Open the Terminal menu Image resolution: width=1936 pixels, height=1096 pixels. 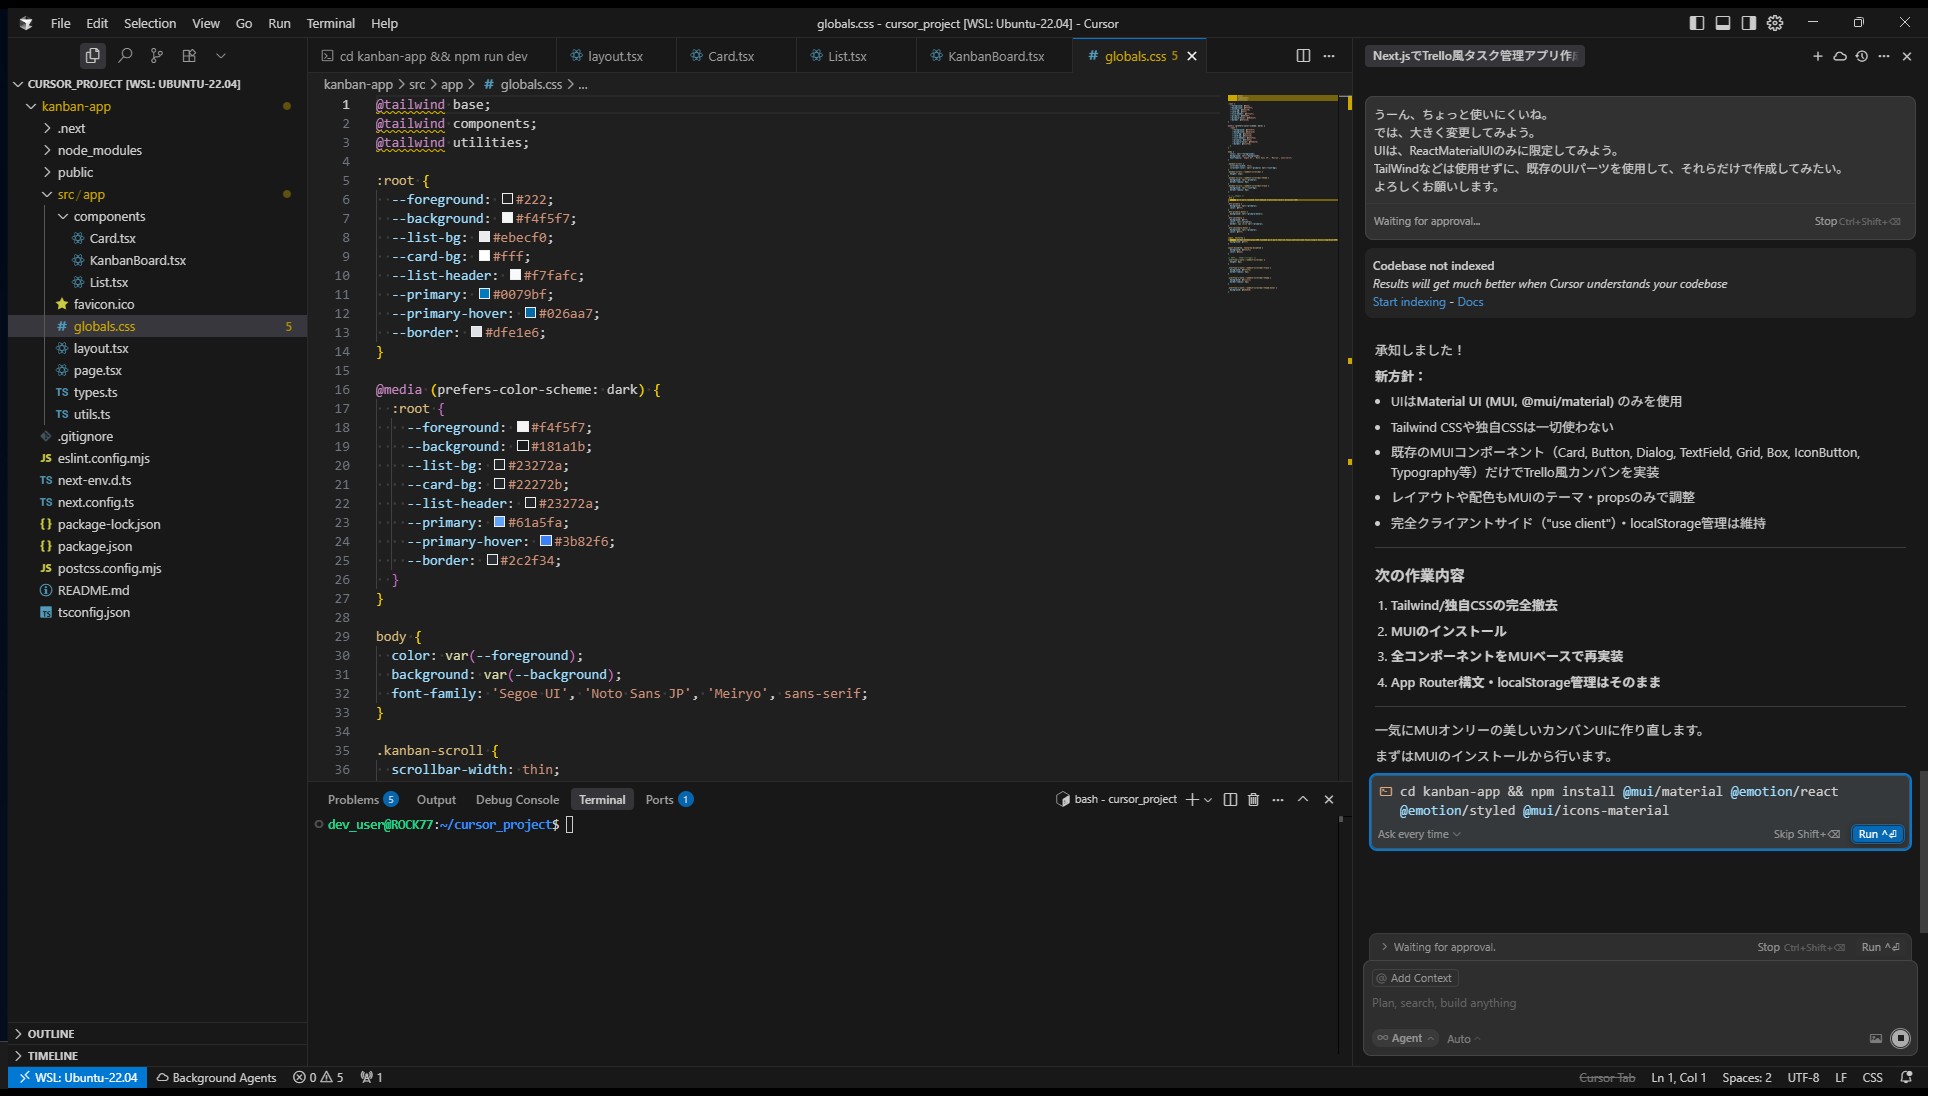coord(330,23)
